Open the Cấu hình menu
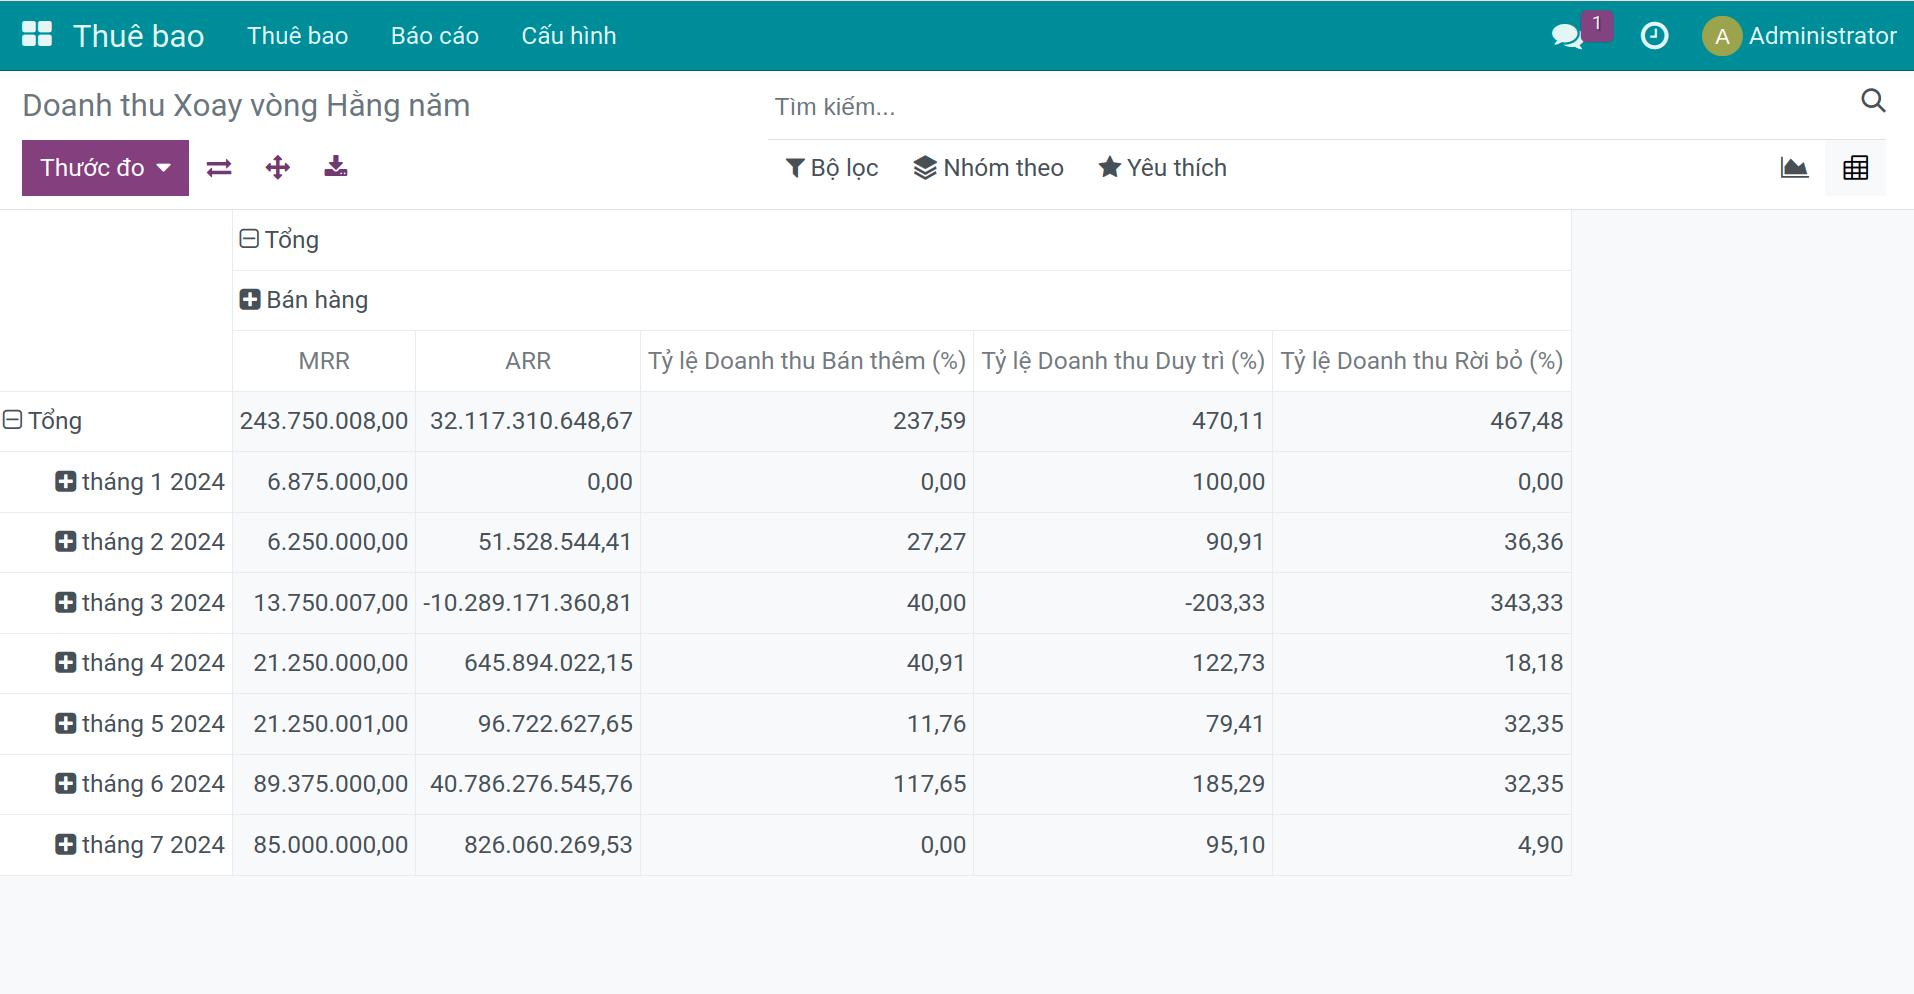This screenshot has width=1914, height=994. [x=568, y=36]
